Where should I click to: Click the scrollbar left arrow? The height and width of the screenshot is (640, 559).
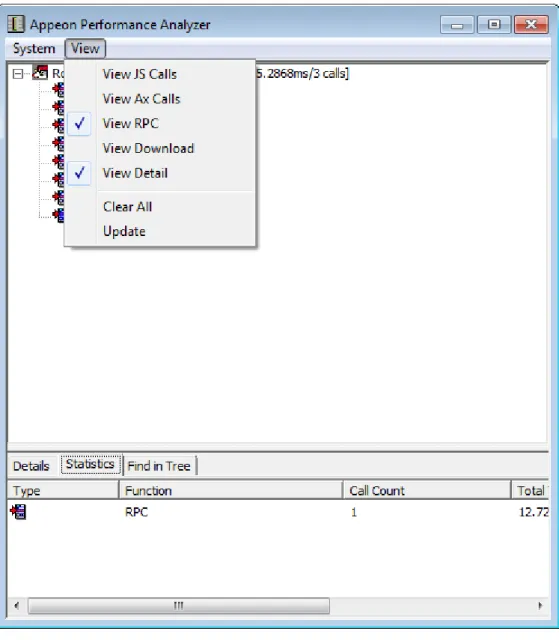[x=17, y=605]
